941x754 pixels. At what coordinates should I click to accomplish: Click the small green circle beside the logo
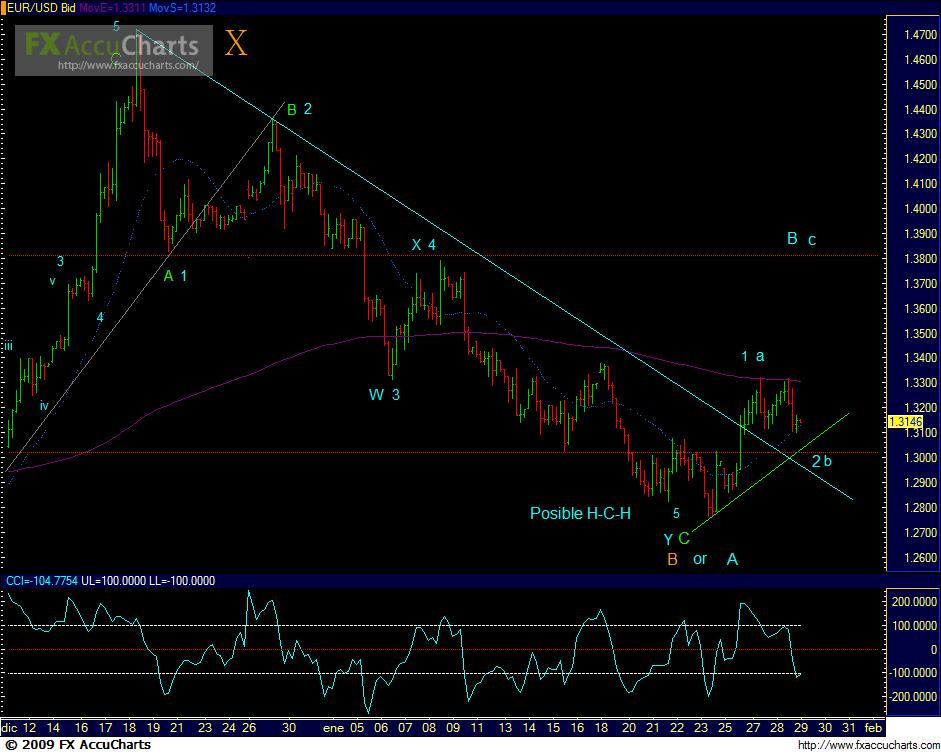[x=117, y=58]
